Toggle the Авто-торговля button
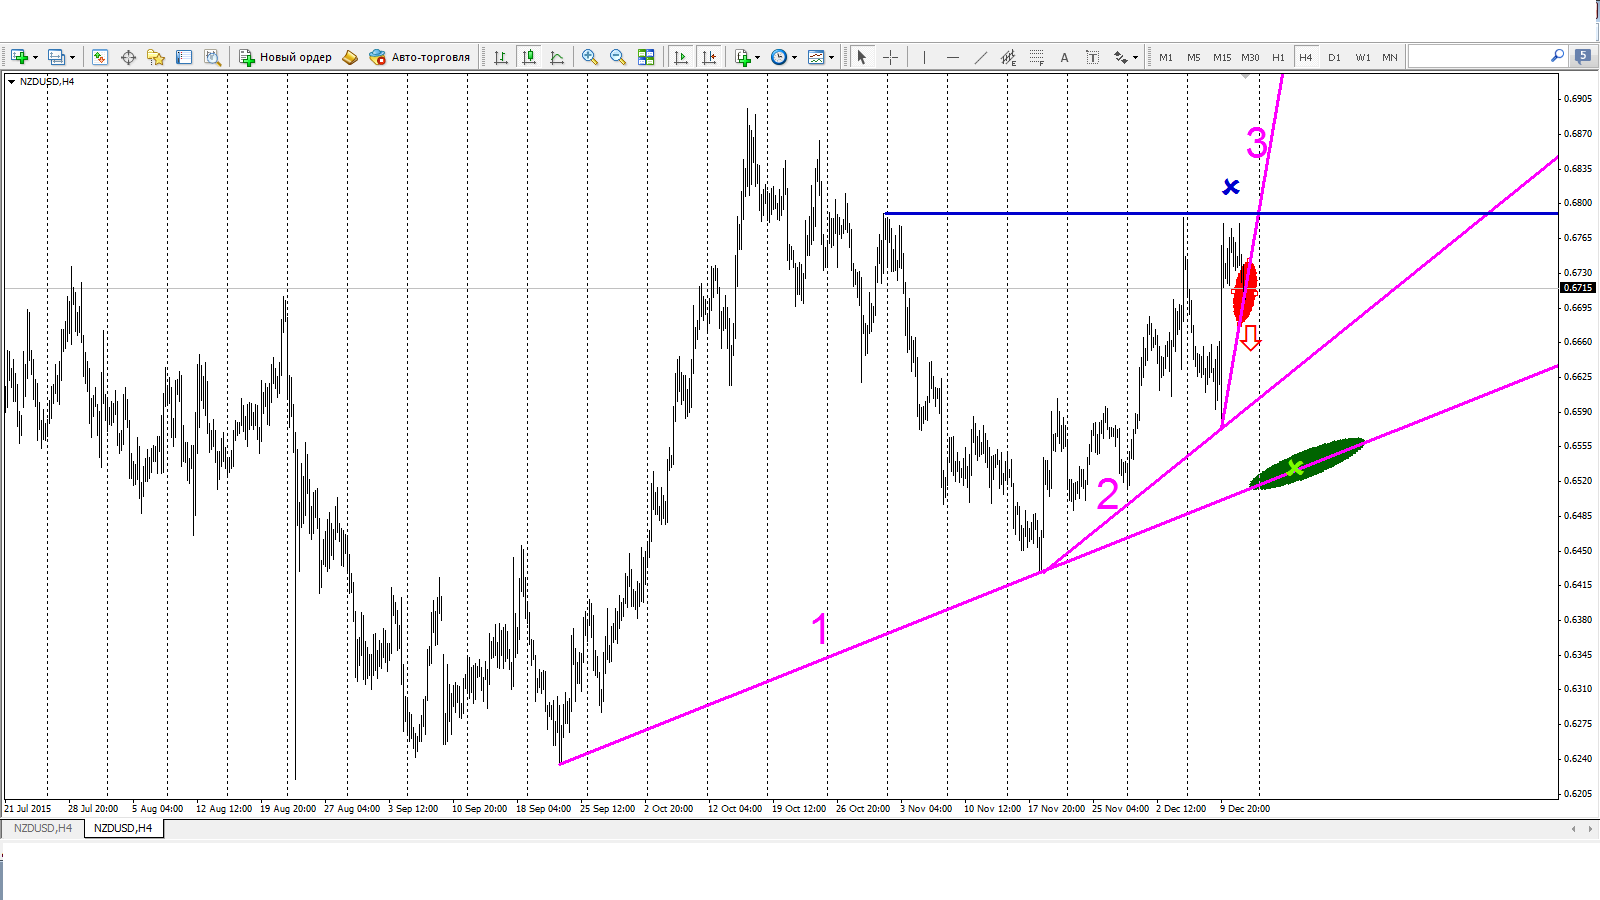1600x900 pixels. click(419, 57)
